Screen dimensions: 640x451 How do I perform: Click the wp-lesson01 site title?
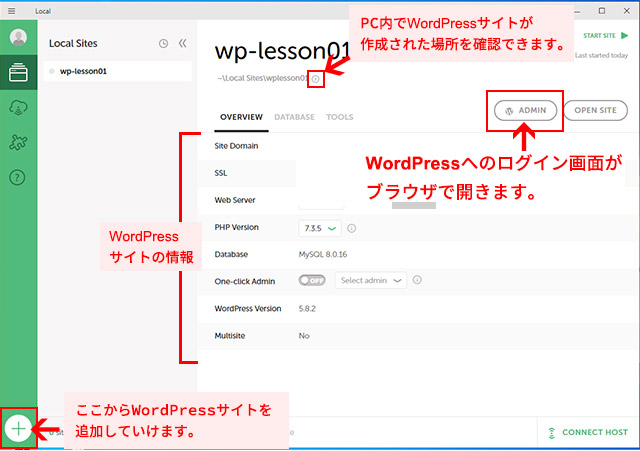282,51
